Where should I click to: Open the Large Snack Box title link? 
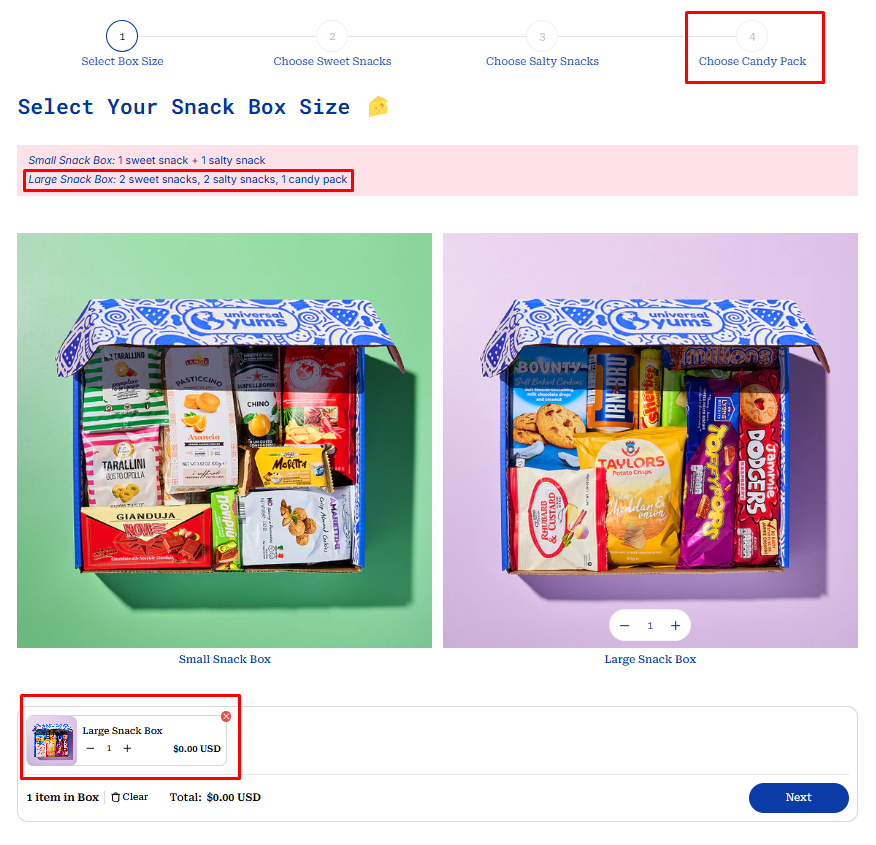pos(650,659)
